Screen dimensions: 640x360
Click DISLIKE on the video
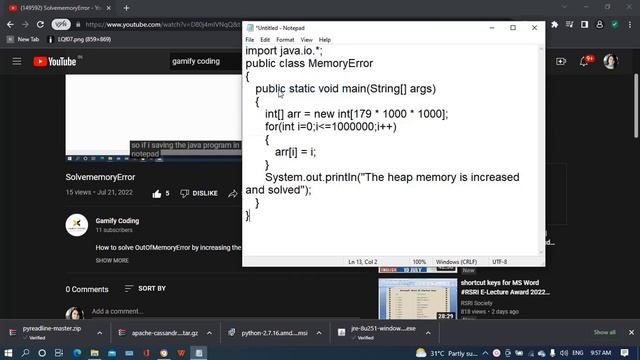pyautogui.click(x=199, y=193)
